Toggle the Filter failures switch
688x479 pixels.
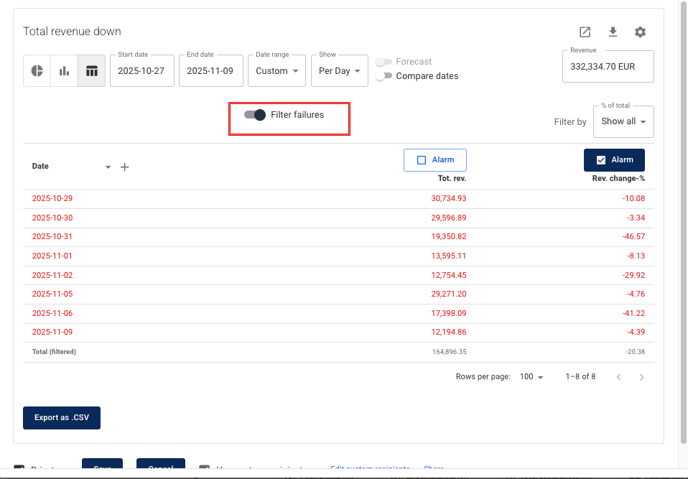(x=255, y=115)
